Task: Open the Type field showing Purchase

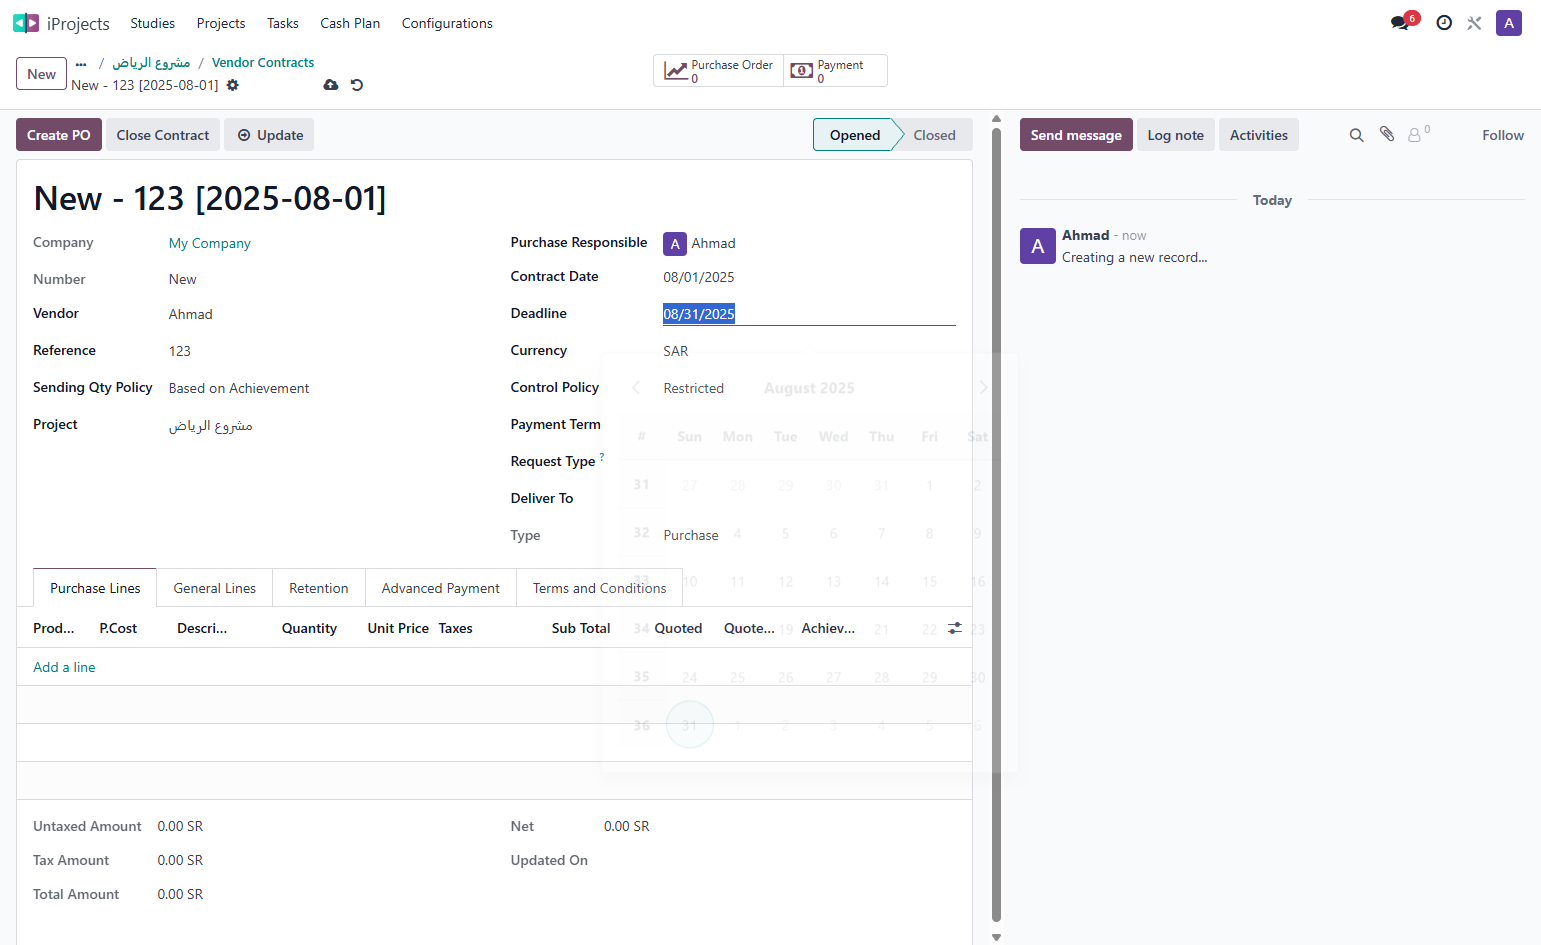Action: (x=809, y=535)
